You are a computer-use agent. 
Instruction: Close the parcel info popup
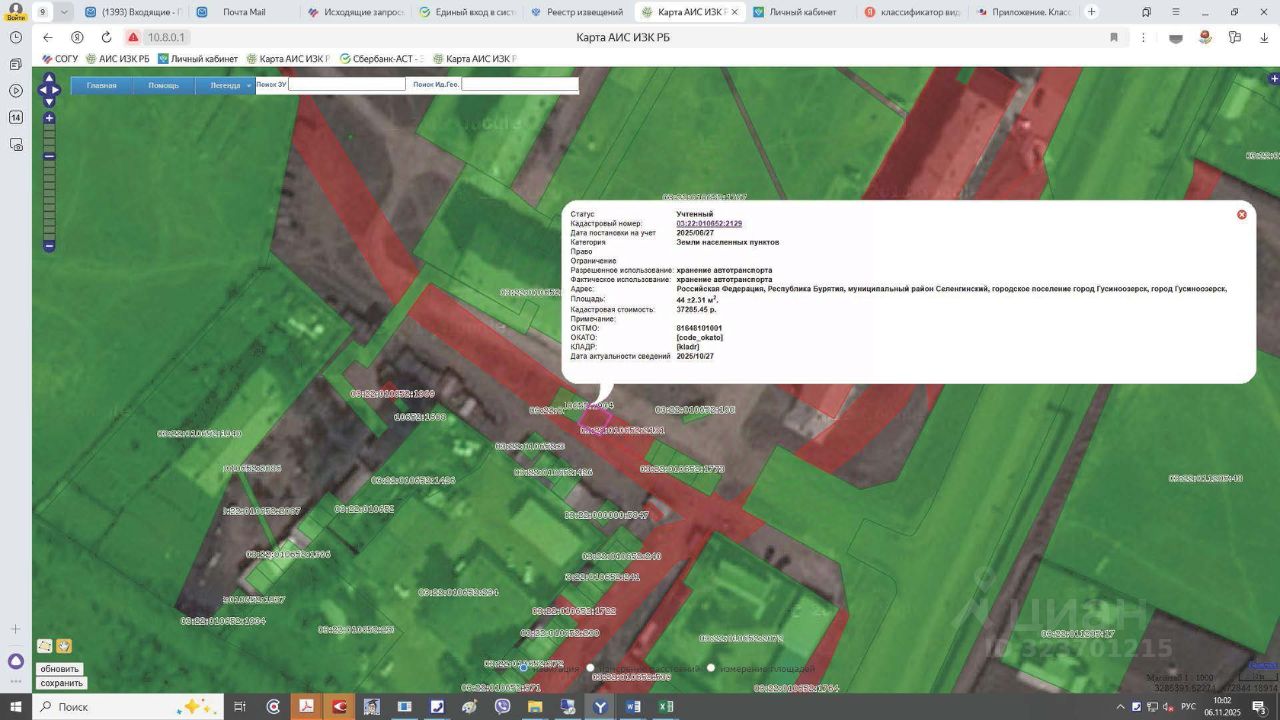(1242, 214)
